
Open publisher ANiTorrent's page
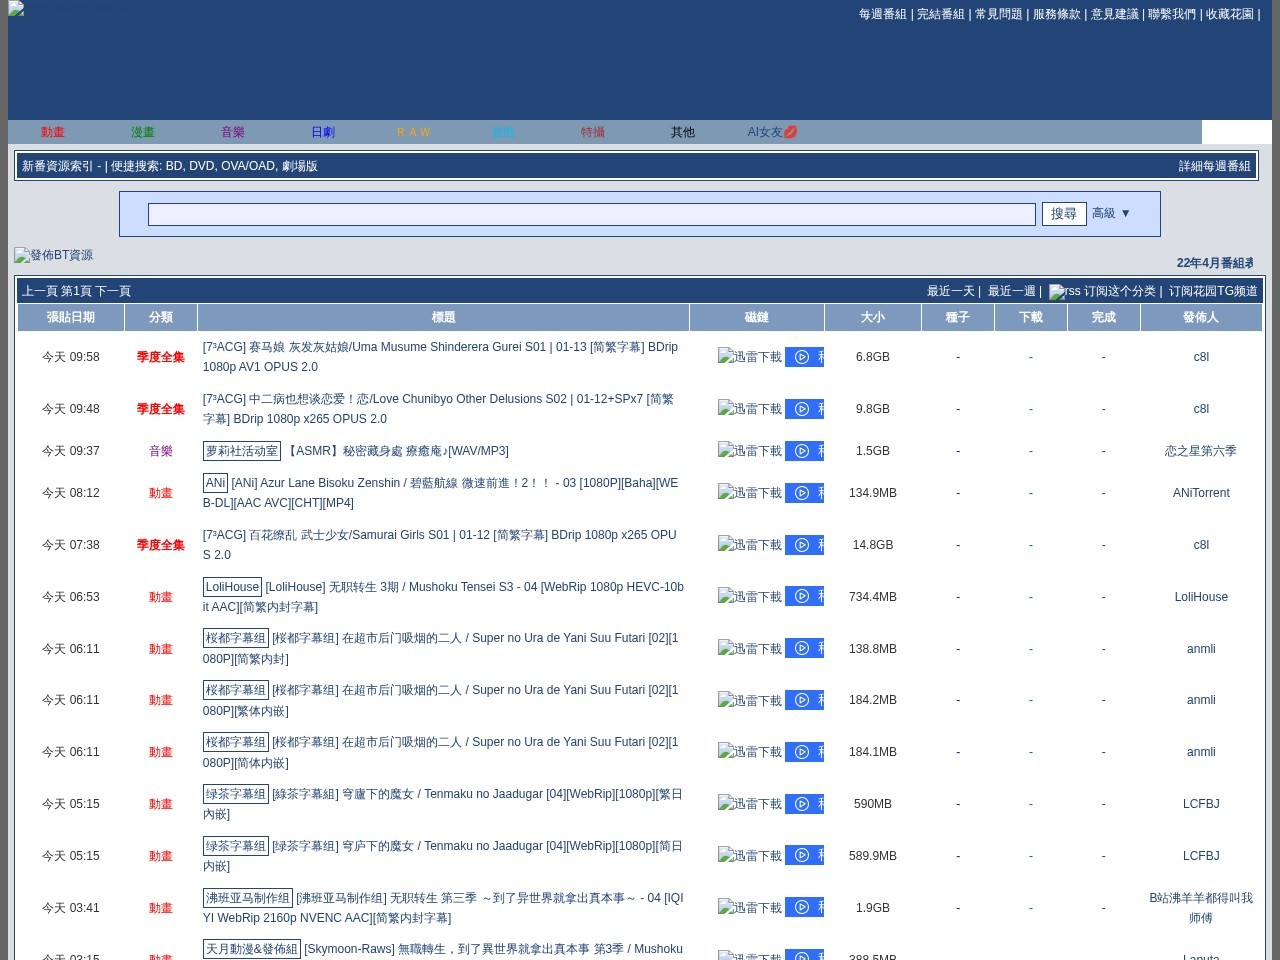(x=1201, y=493)
